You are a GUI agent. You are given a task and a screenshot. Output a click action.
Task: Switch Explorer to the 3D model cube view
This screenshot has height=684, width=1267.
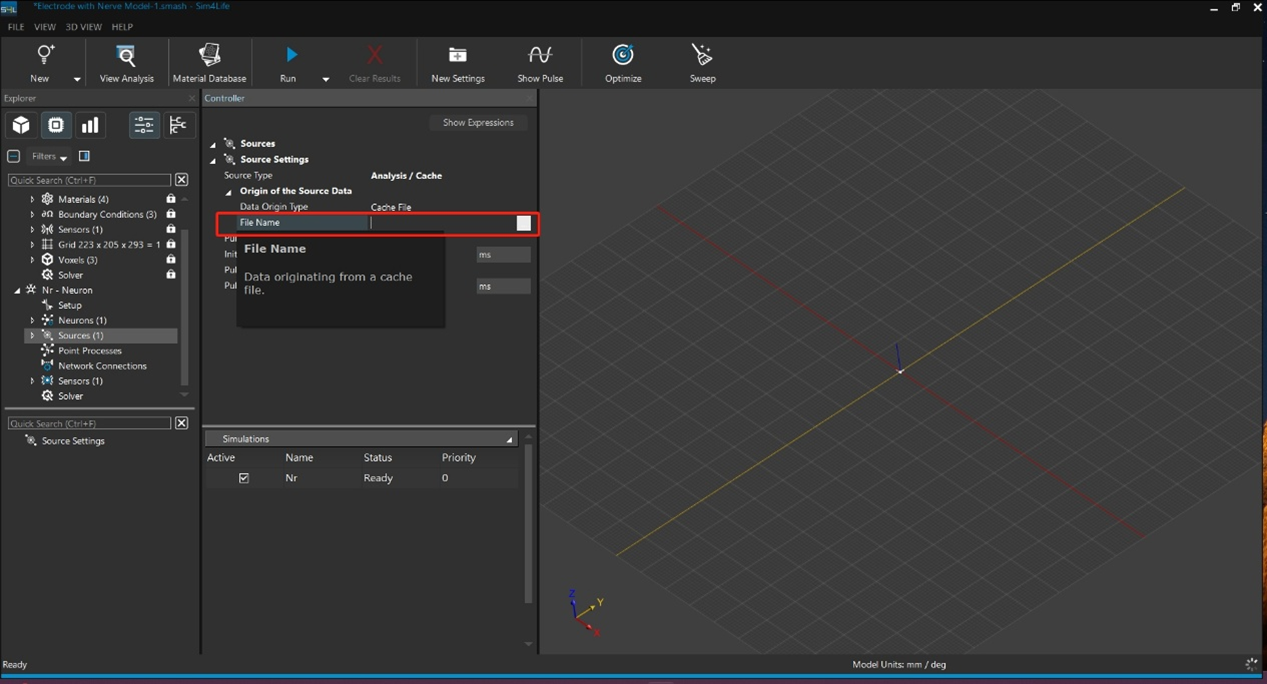point(21,125)
